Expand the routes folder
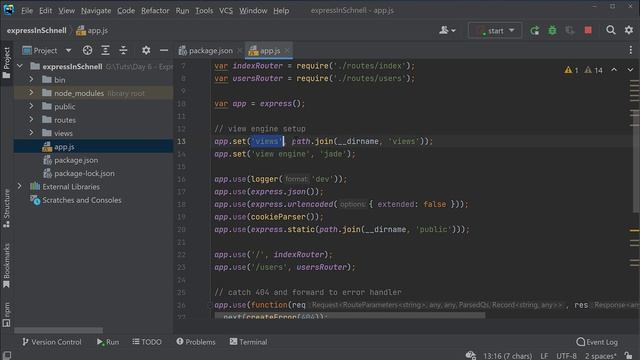The height and width of the screenshot is (360, 640). (x=31, y=120)
